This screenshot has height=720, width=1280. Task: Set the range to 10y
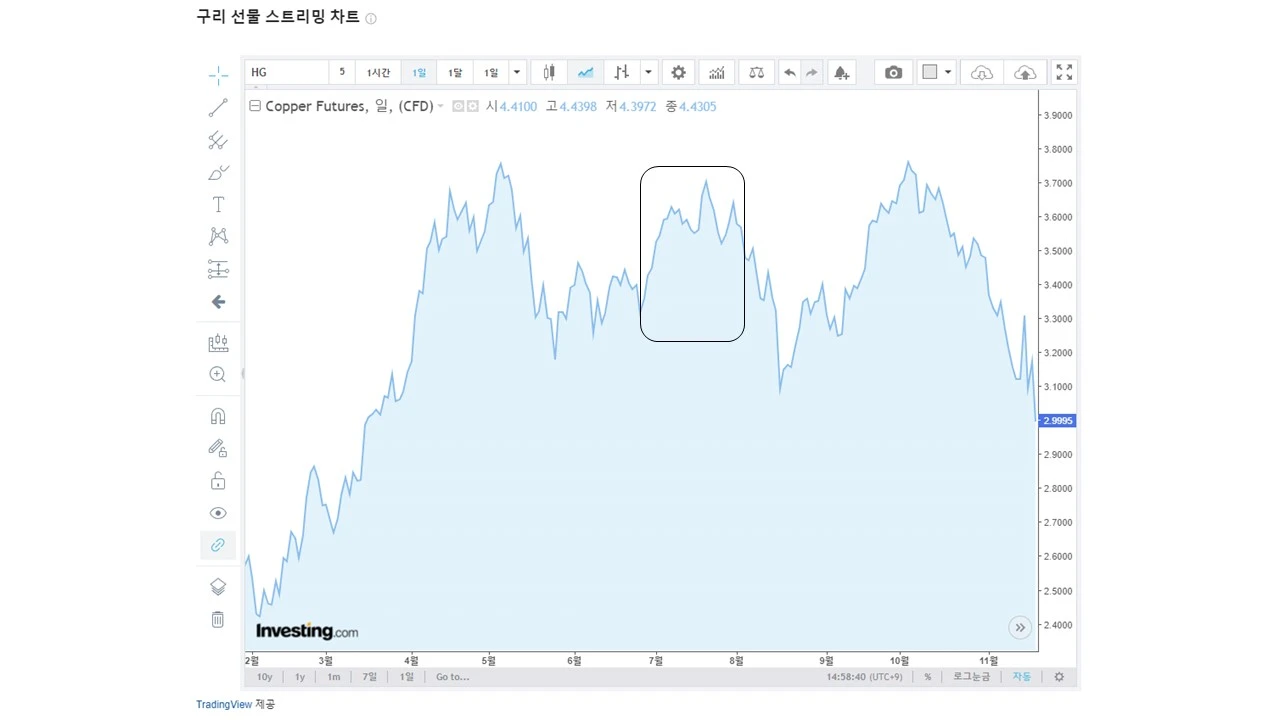click(x=264, y=677)
